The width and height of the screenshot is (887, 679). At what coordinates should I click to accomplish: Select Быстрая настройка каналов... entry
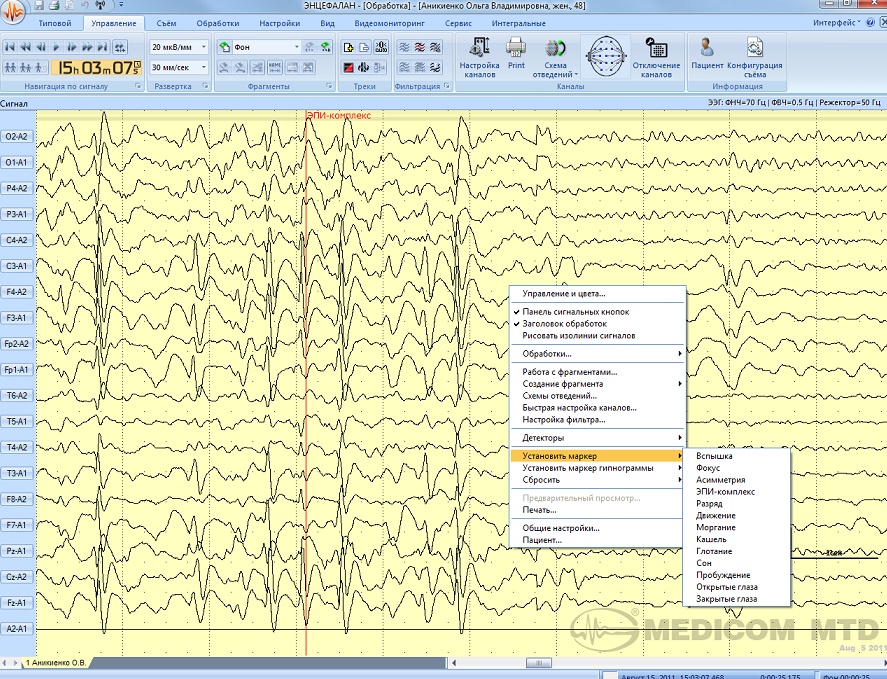(579, 408)
